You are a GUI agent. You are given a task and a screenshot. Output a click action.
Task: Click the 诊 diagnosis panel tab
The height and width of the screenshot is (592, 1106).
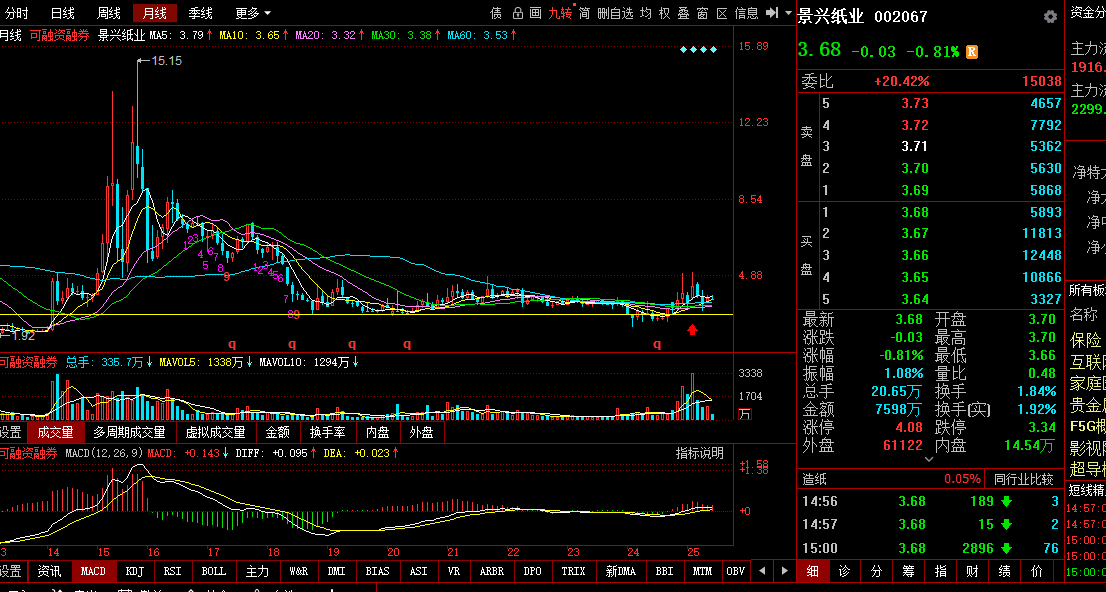[844, 571]
